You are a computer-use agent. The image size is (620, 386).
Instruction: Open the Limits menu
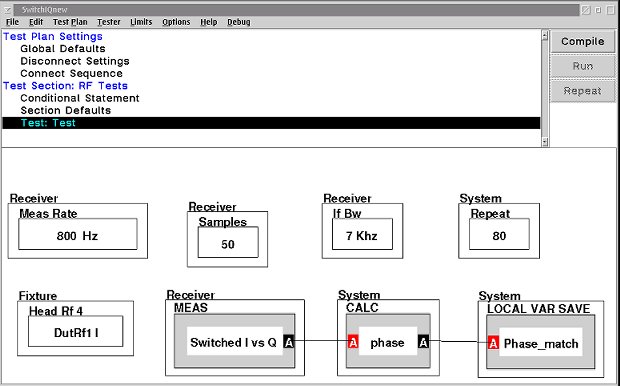[x=141, y=22]
